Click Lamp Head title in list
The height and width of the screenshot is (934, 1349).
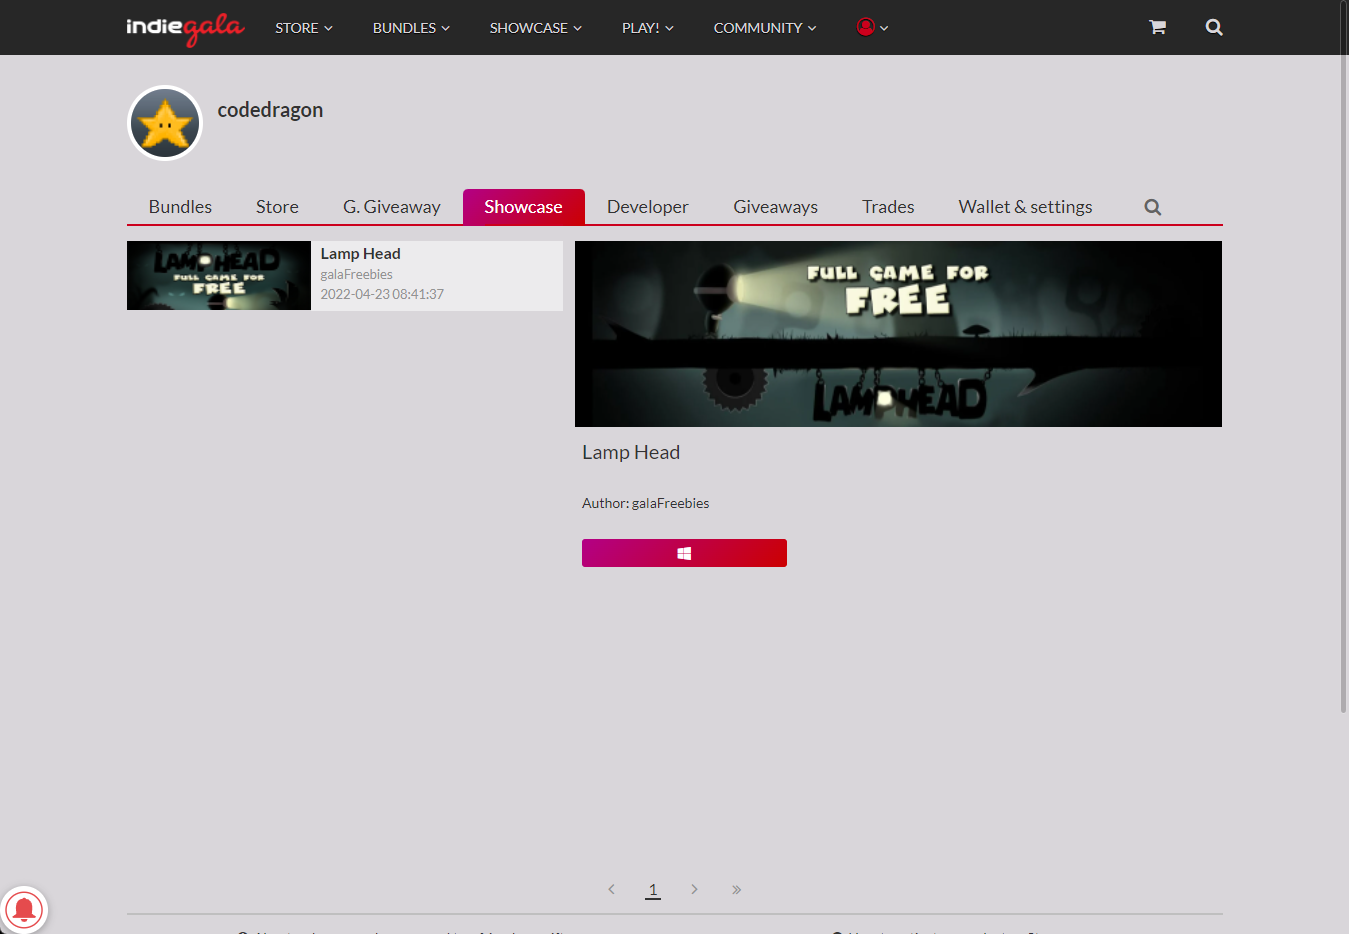click(360, 254)
